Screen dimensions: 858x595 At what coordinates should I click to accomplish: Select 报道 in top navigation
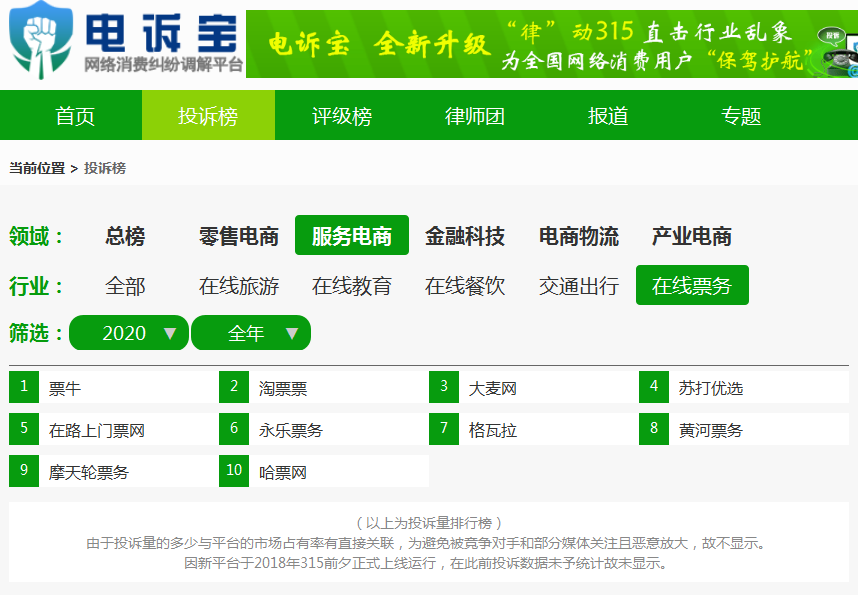point(608,116)
